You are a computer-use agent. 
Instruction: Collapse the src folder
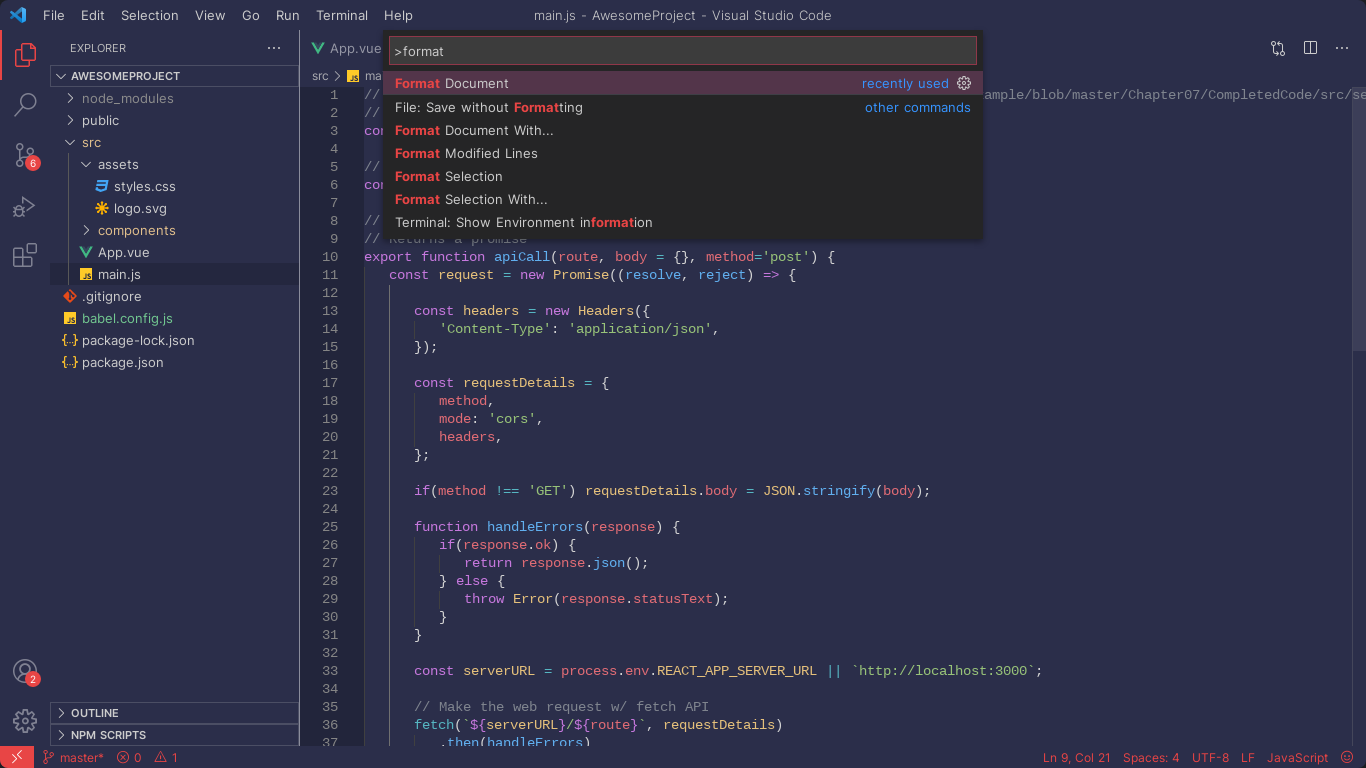click(x=174, y=142)
